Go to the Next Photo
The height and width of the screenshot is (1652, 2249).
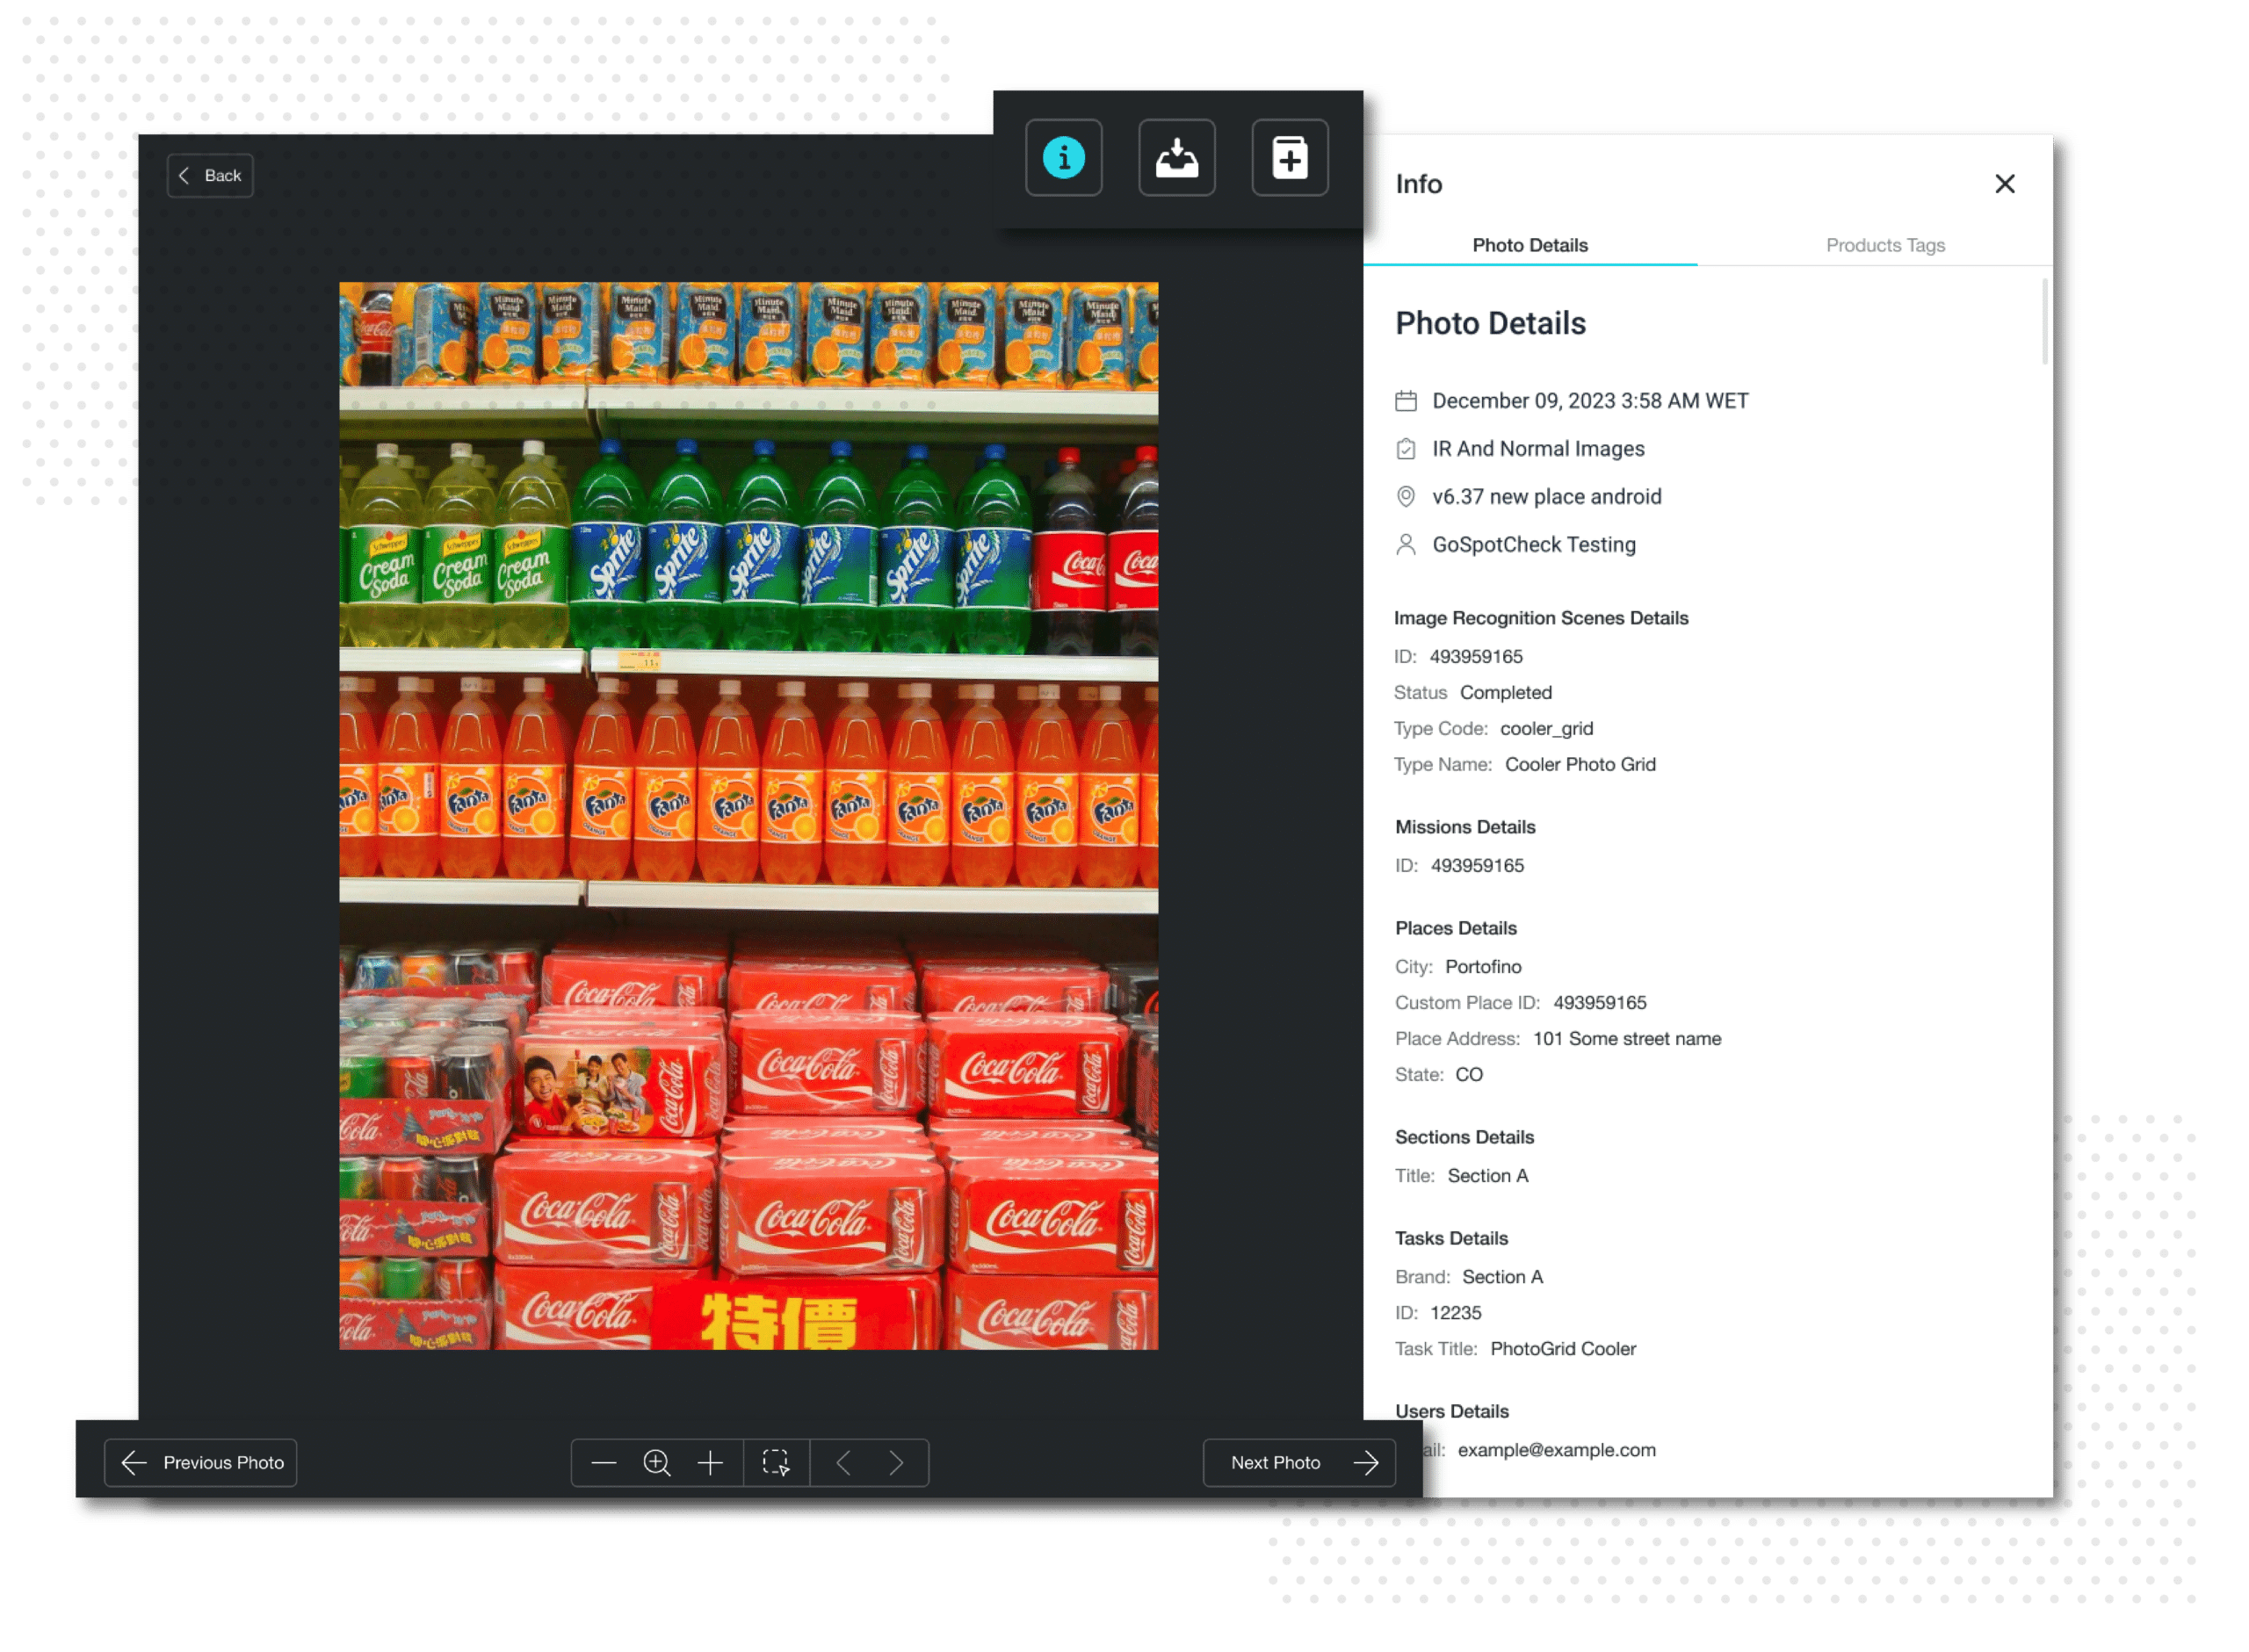(1299, 1462)
